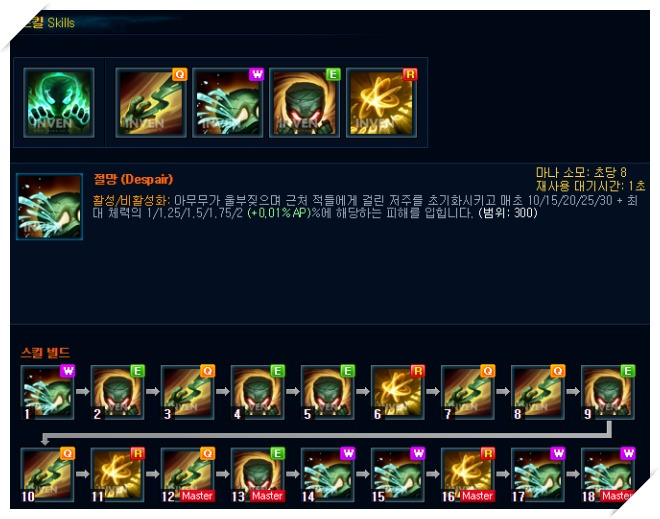Select the R ultimate skill icon in top row
660x519 pixels.
(x=381, y=103)
